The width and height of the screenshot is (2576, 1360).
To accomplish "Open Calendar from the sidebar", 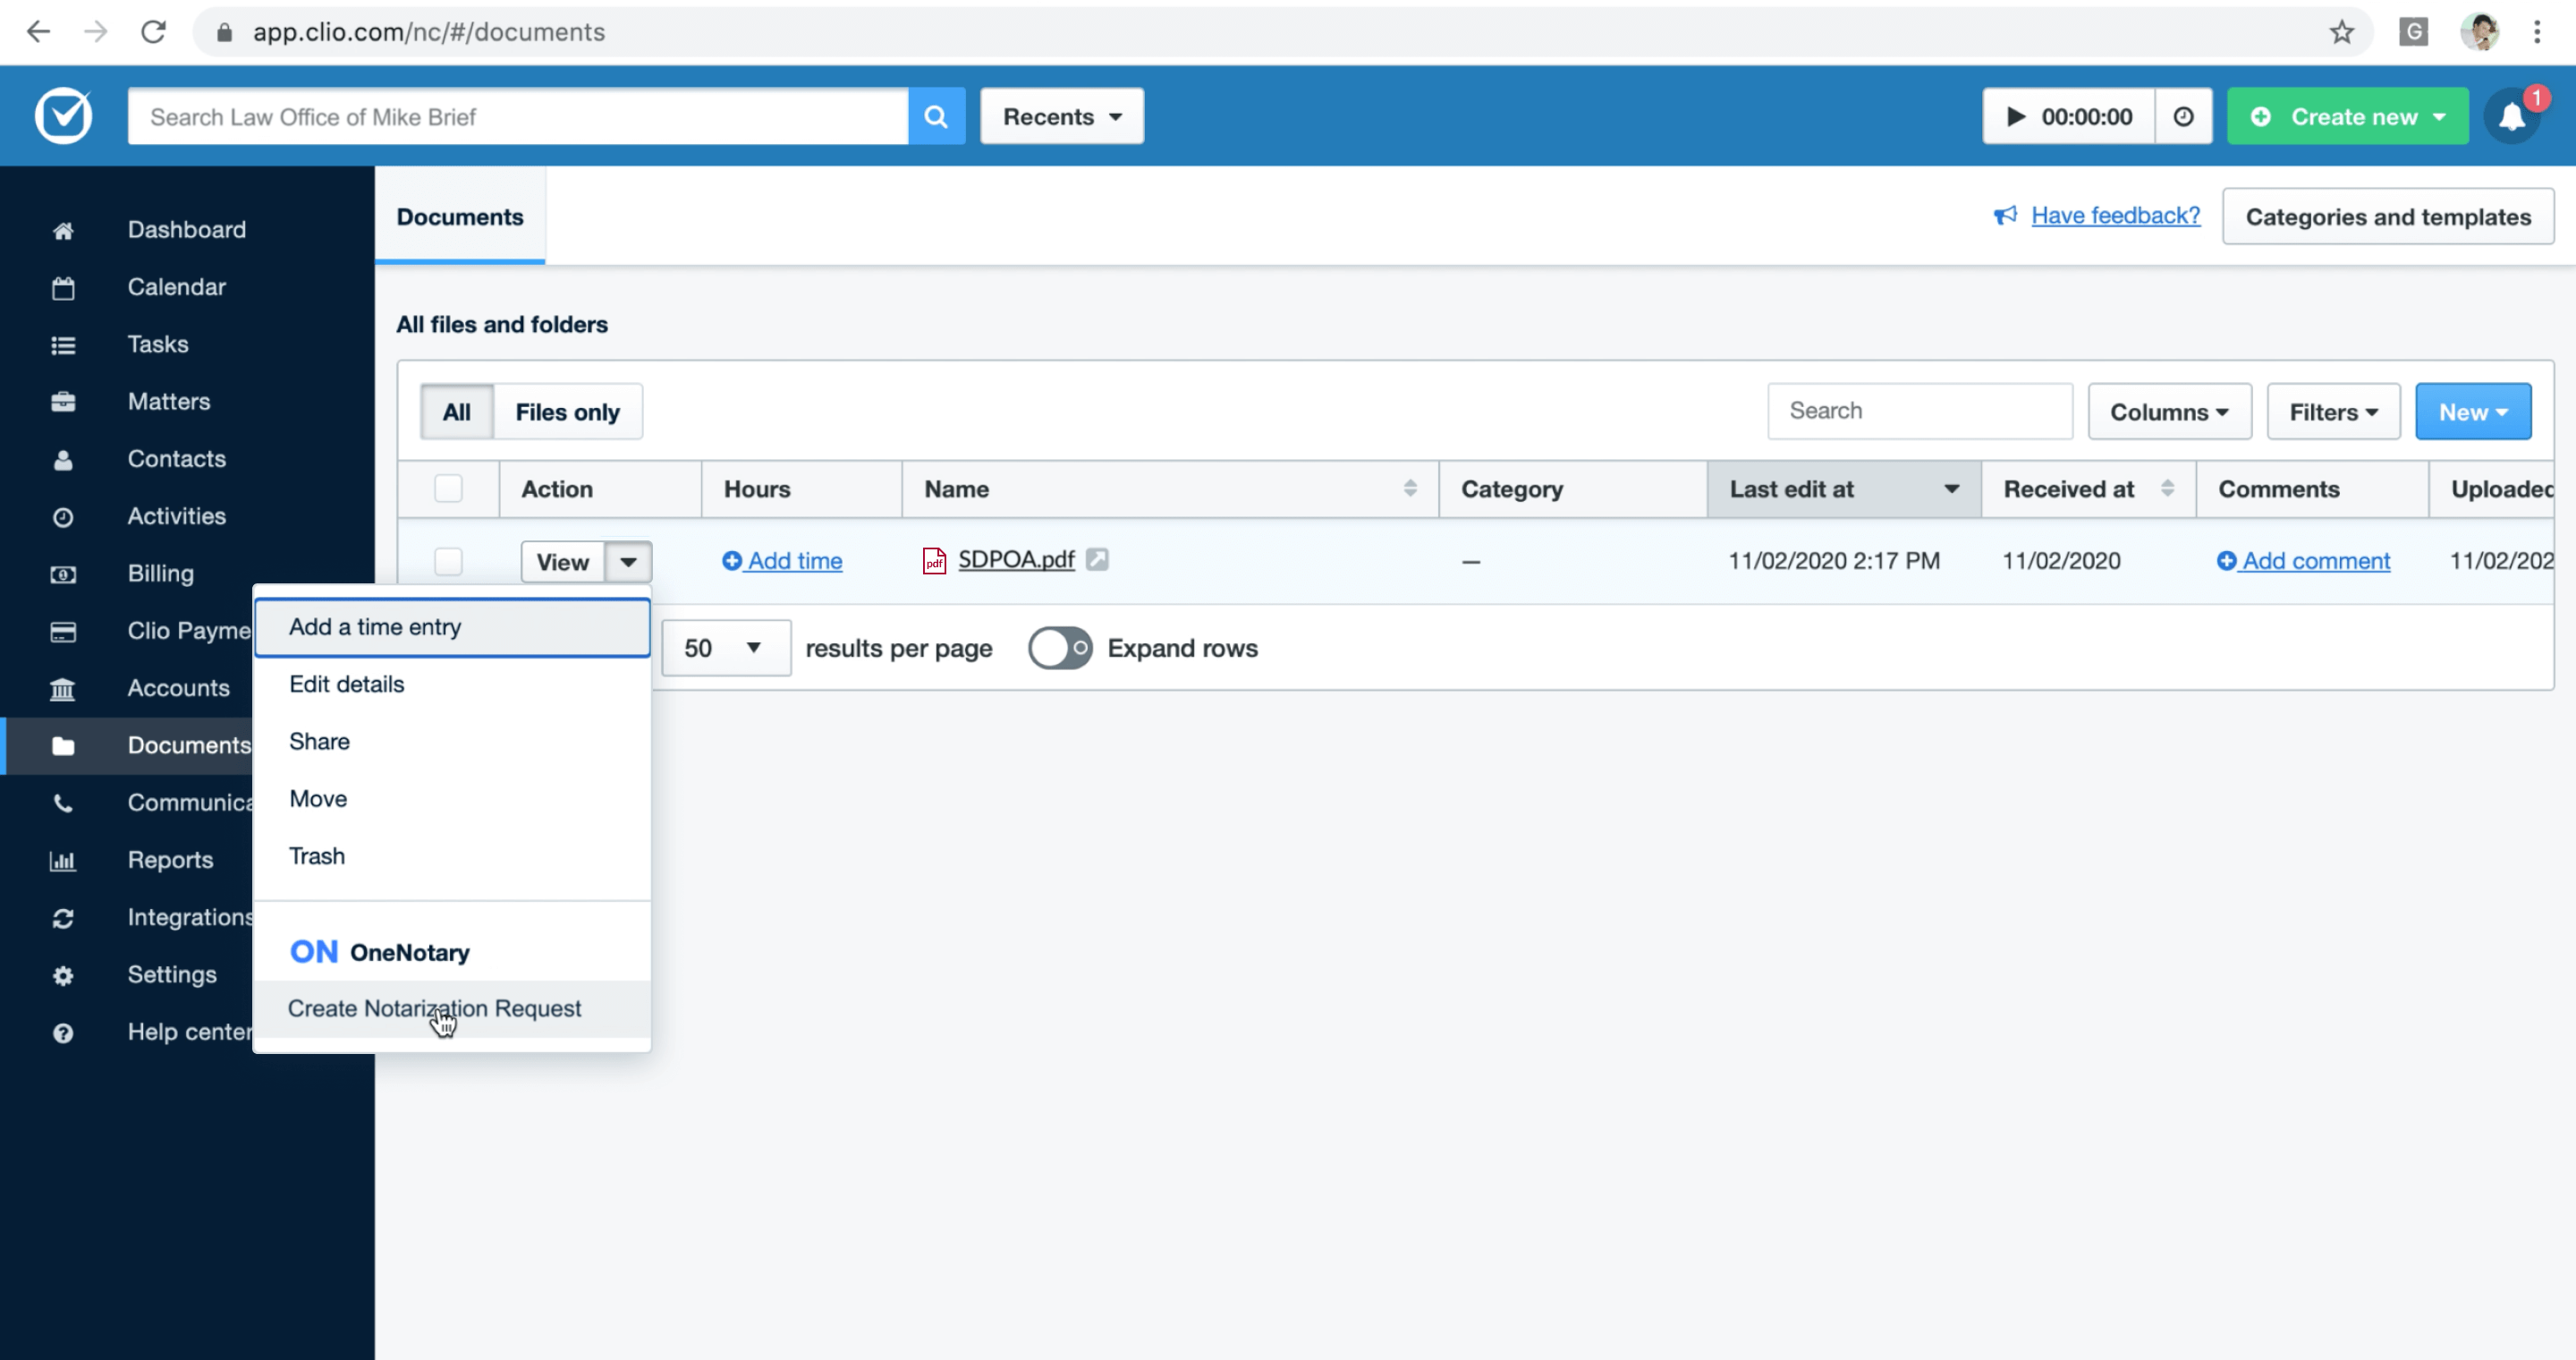I will click(x=176, y=287).
